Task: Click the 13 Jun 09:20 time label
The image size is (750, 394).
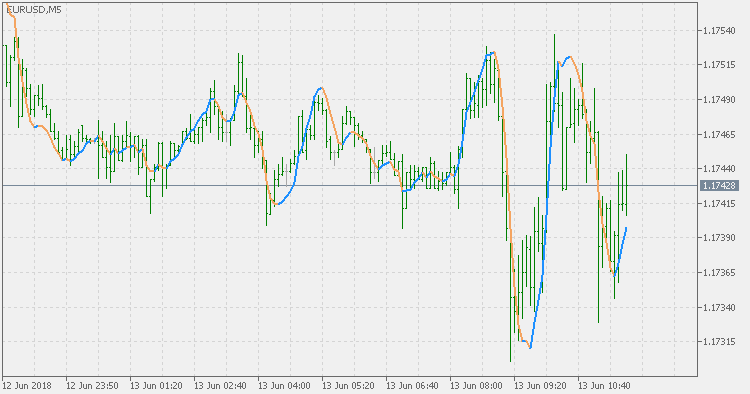Action: [x=540, y=385]
